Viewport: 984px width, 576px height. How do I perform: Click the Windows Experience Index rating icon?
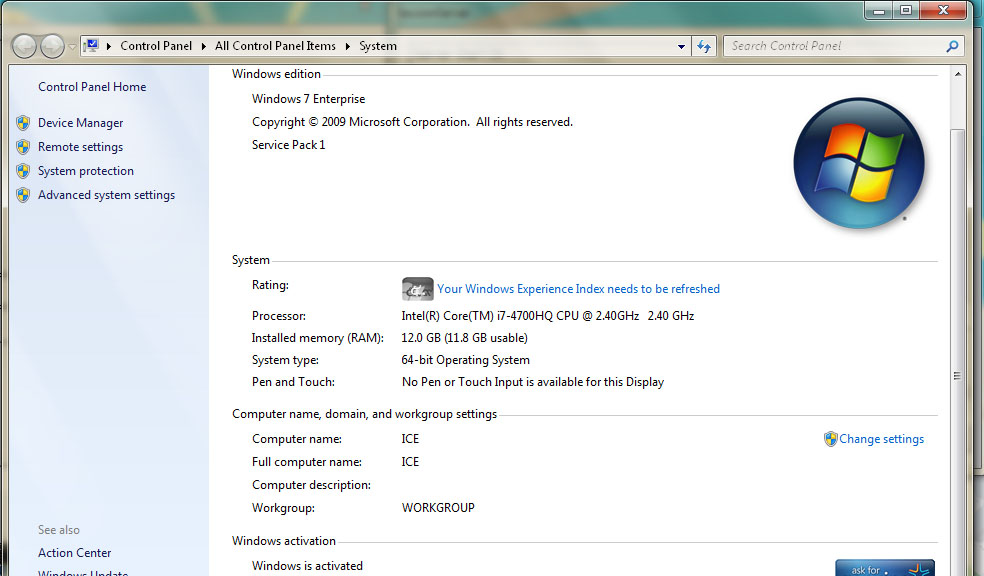(x=417, y=289)
